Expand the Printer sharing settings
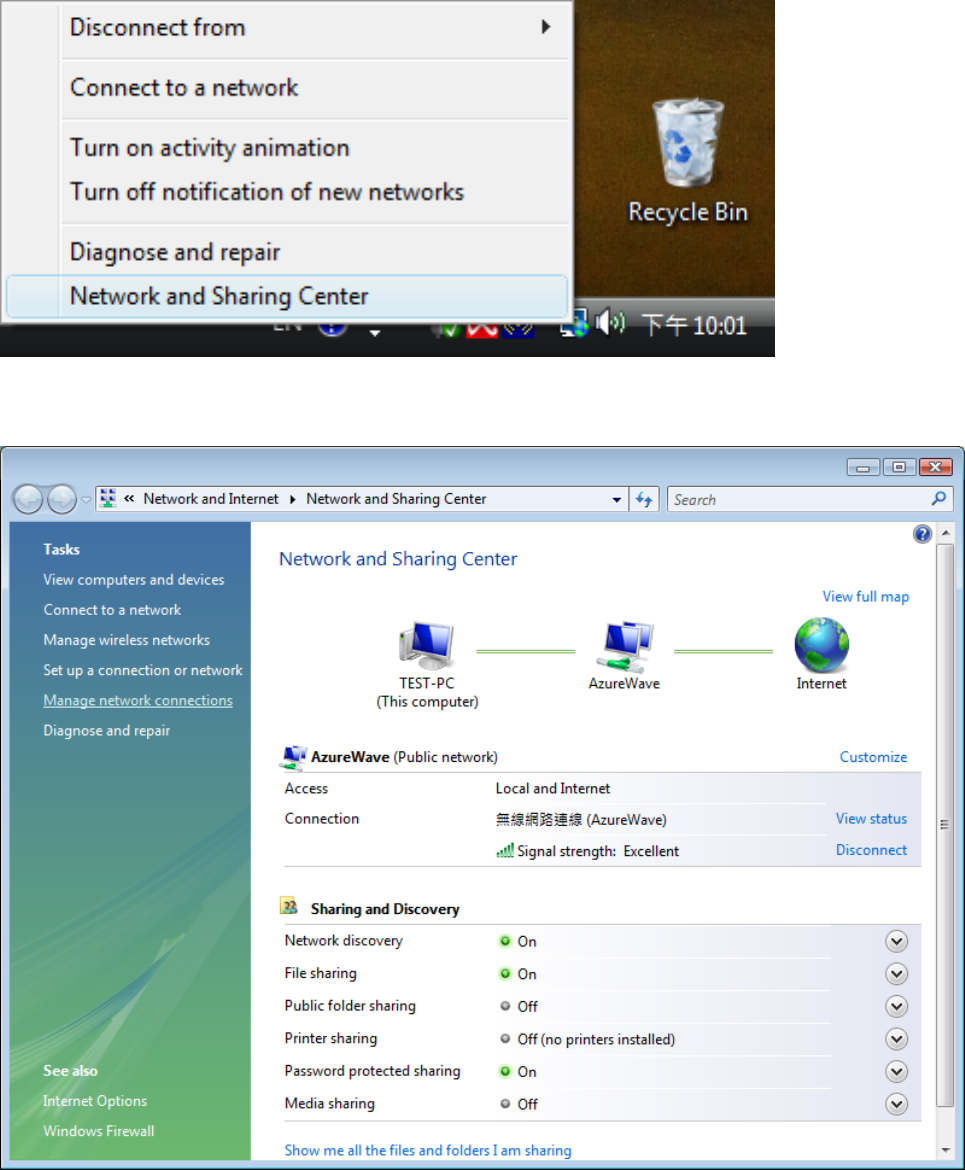The image size is (965, 1170). point(896,1039)
